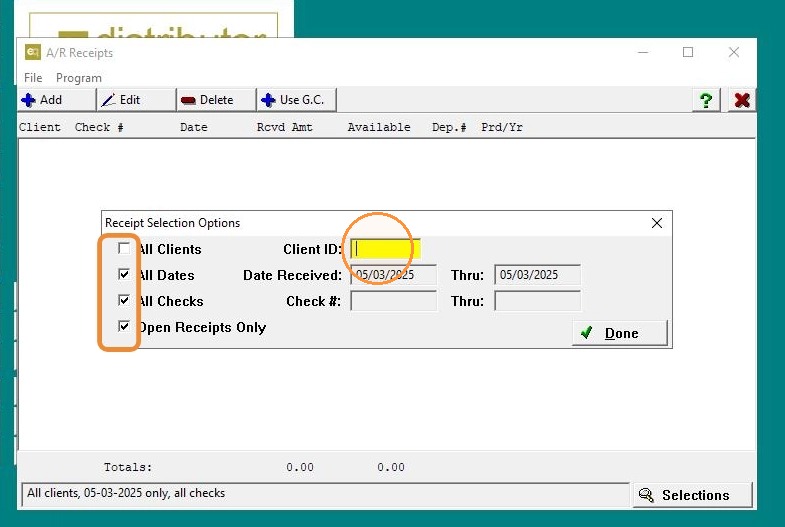785x527 pixels.
Task: Open the Program menu
Action: (79, 78)
